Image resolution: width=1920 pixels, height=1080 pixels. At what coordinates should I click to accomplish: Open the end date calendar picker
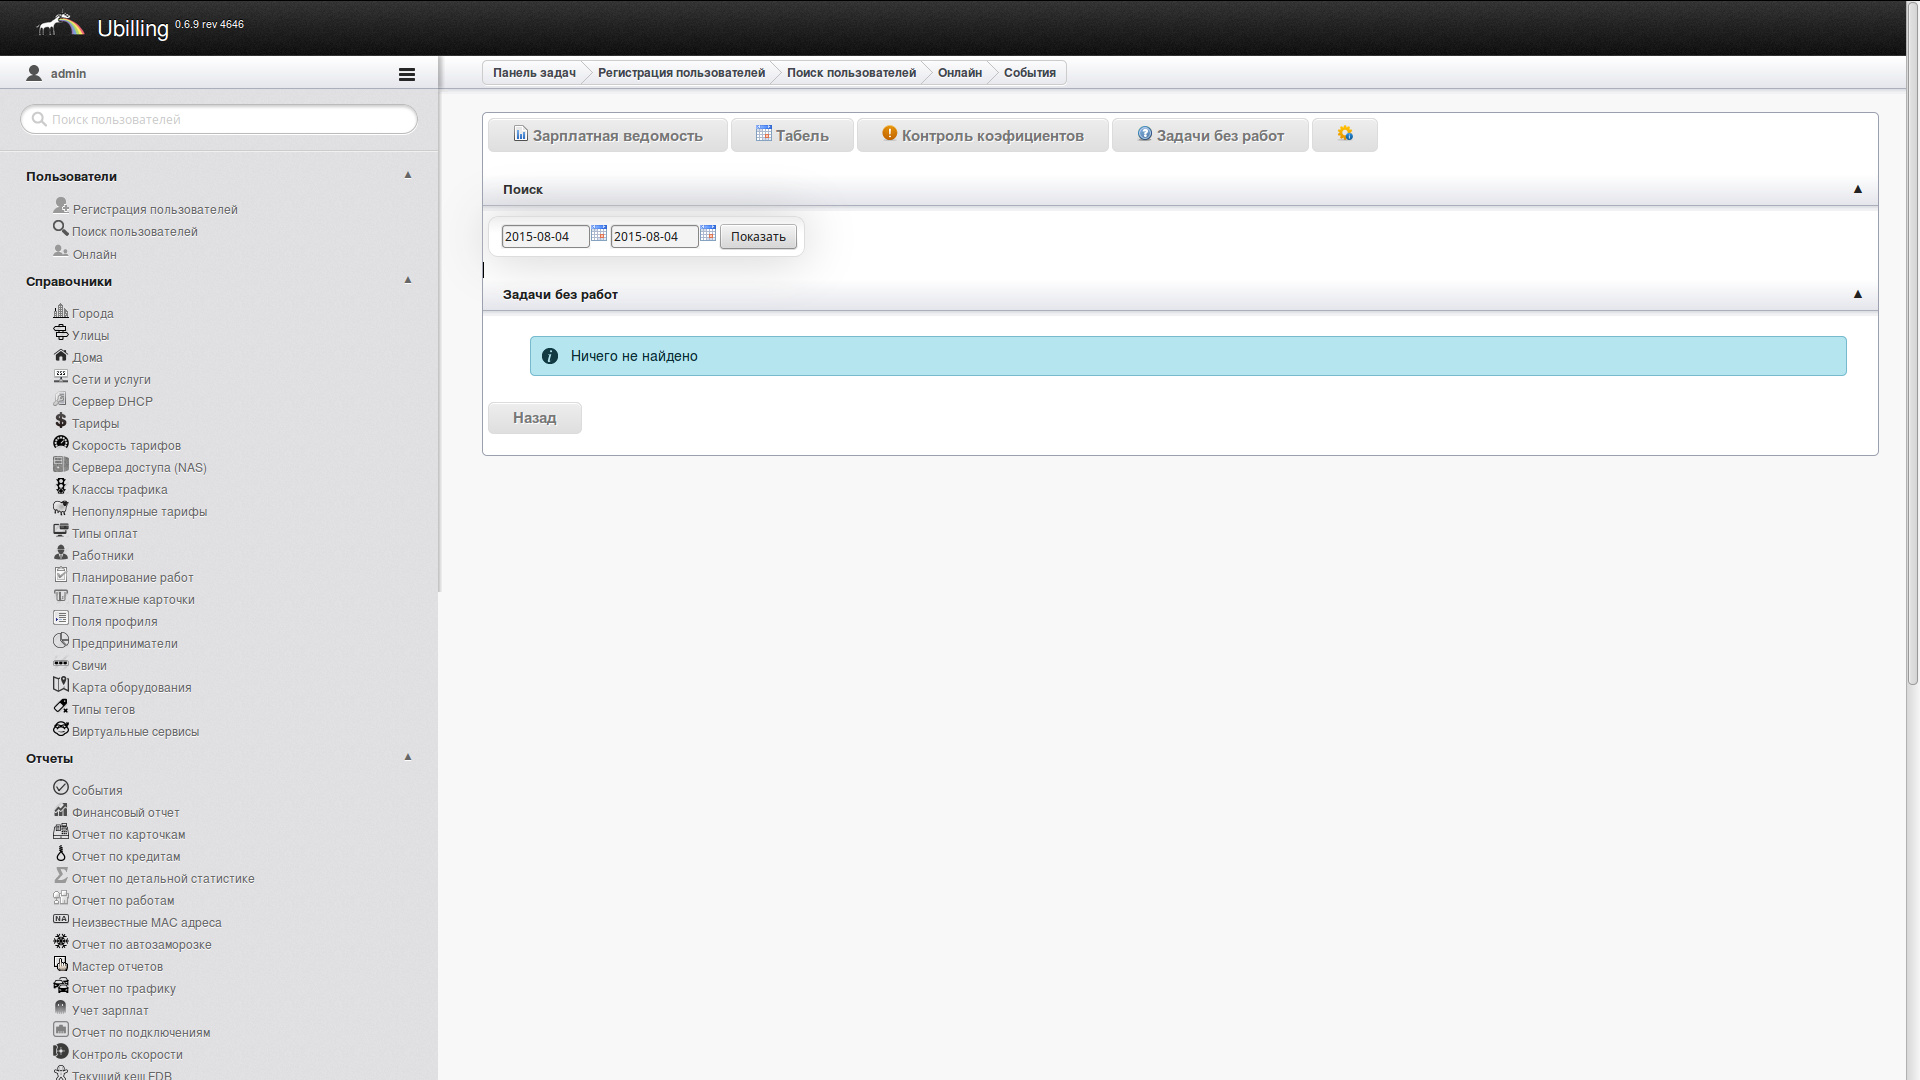pyautogui.click(x=708, y=234)
